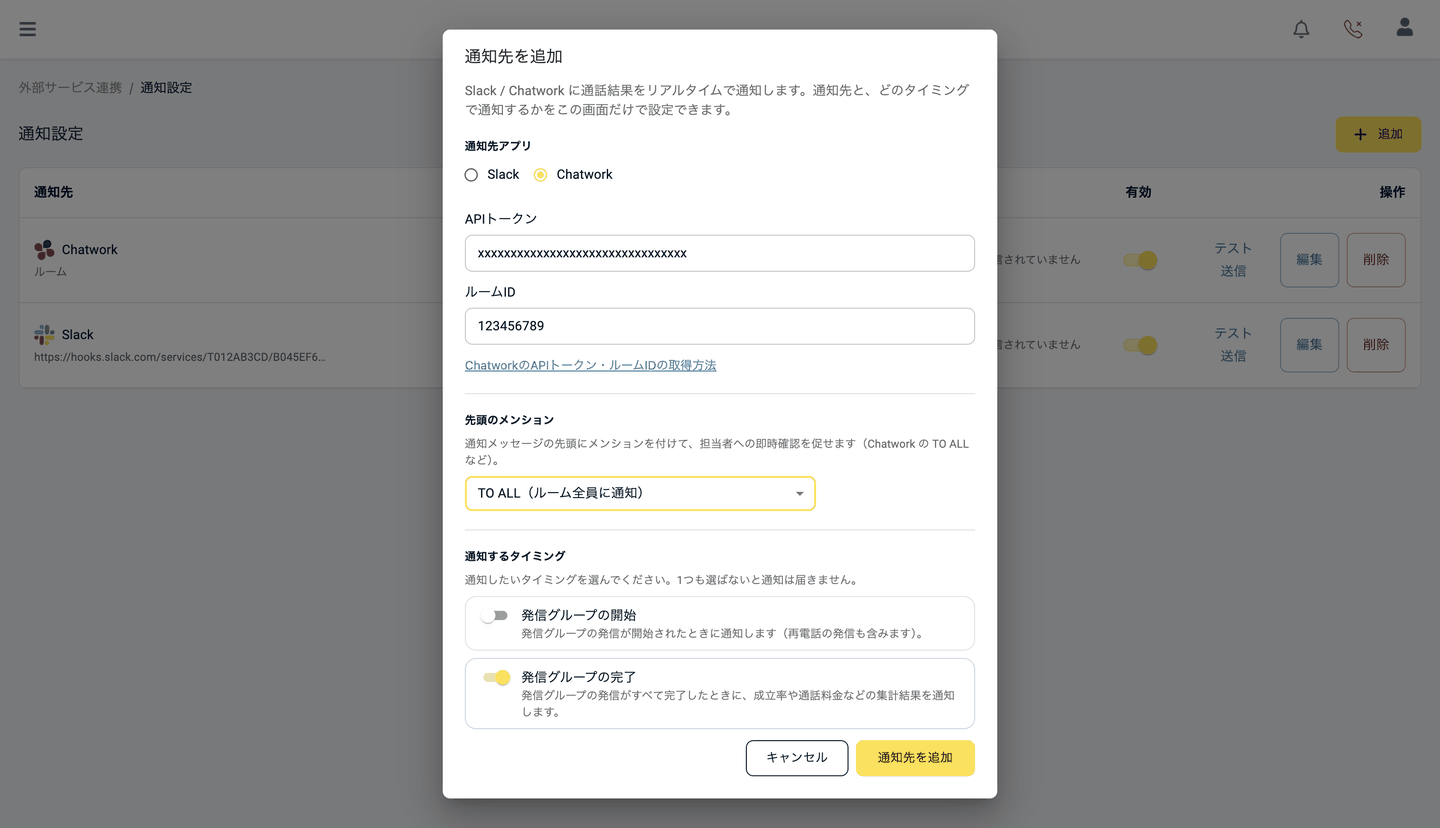Click the キャンセル button
Image resolution: width=1440 pixels, height=828 pixels.
pyautogui.click(x=797, y=758)
